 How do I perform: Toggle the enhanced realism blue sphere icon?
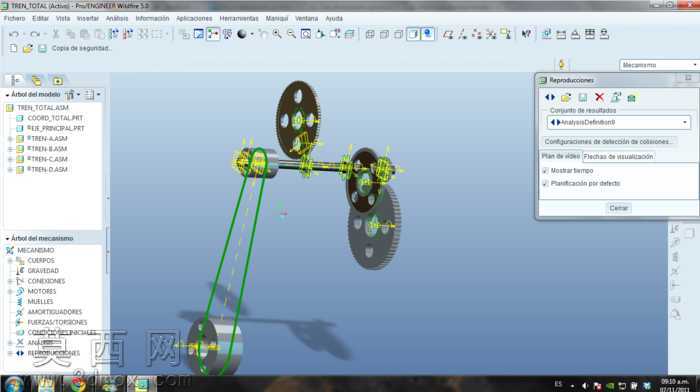pyautogui.click(x=428, y=34)
